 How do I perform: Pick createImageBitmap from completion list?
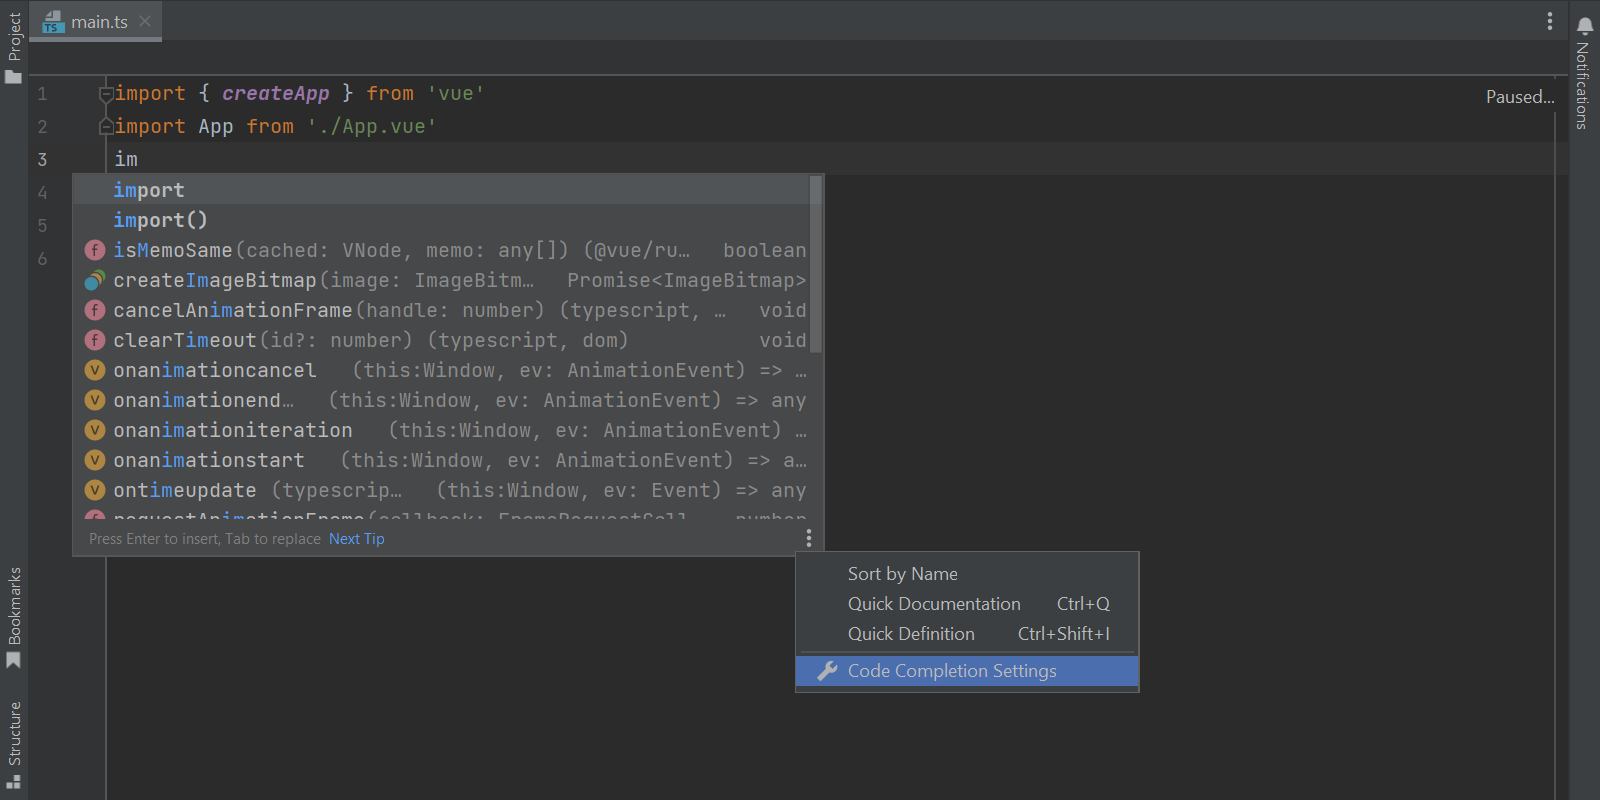pyautogui.click(x=214, y=281)
